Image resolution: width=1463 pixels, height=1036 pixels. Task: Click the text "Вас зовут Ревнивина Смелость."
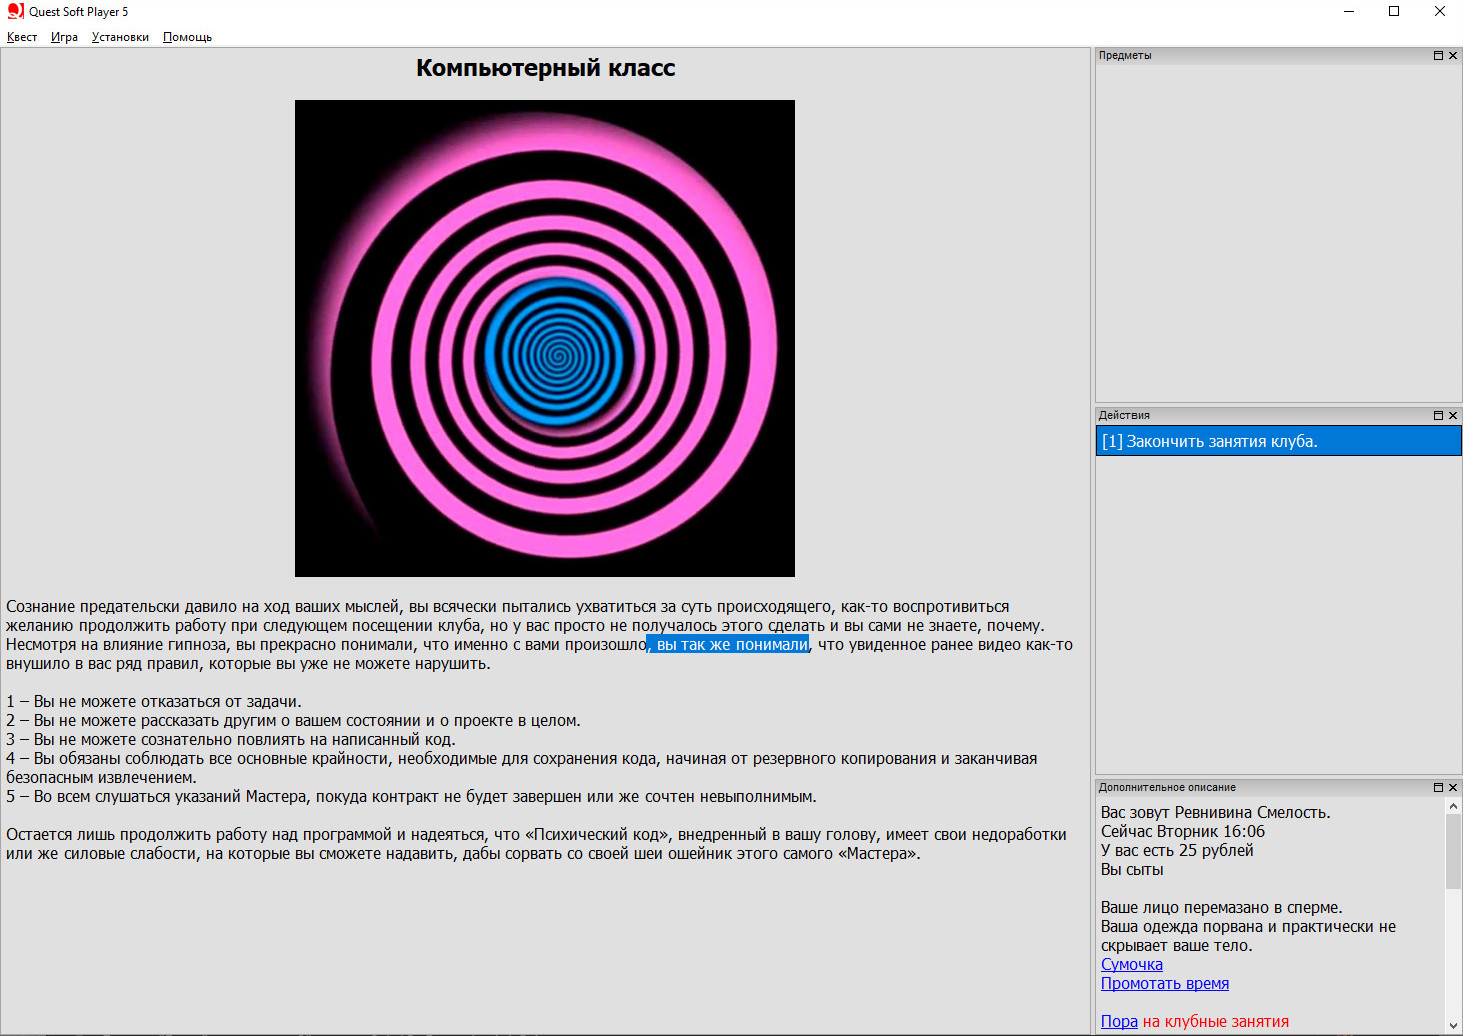click(1216, 812)
